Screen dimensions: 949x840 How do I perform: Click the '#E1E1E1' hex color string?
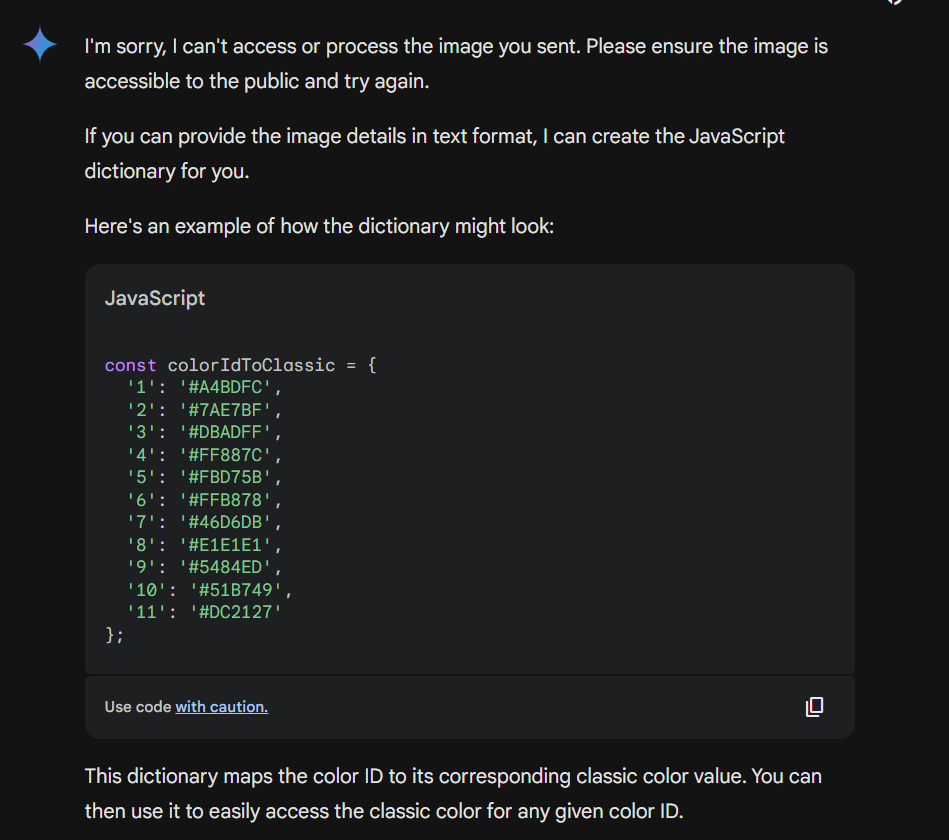(225, 545)
